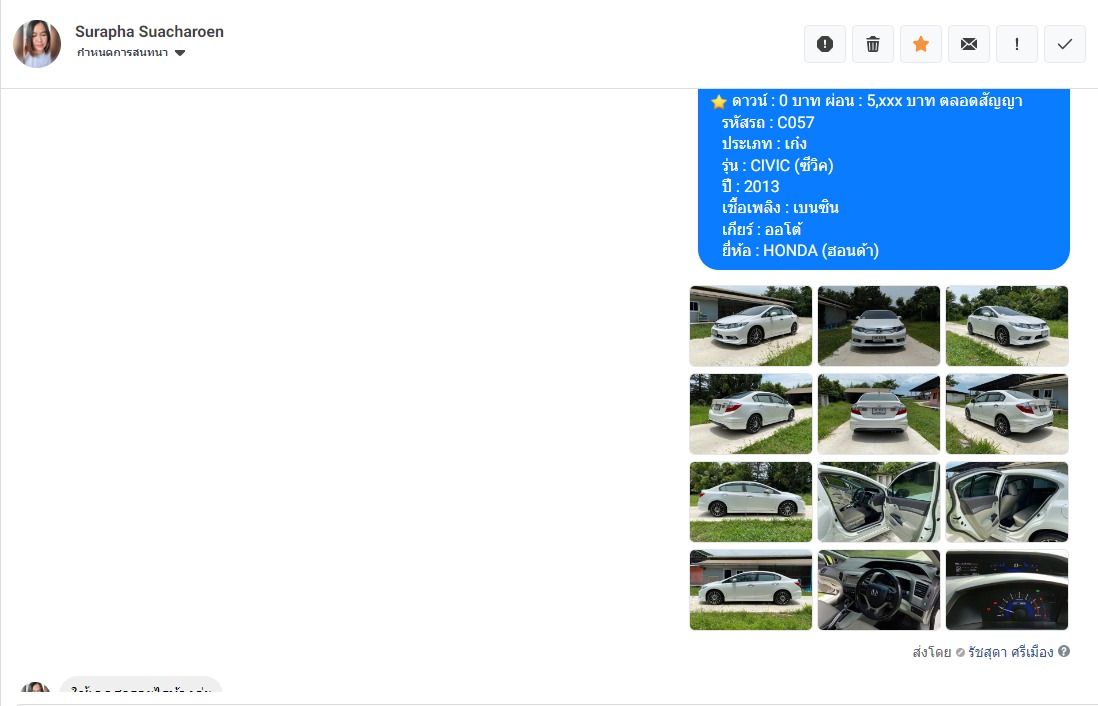
Task: Open the straight rear view photo of the Civic
Action: (879, 414)
